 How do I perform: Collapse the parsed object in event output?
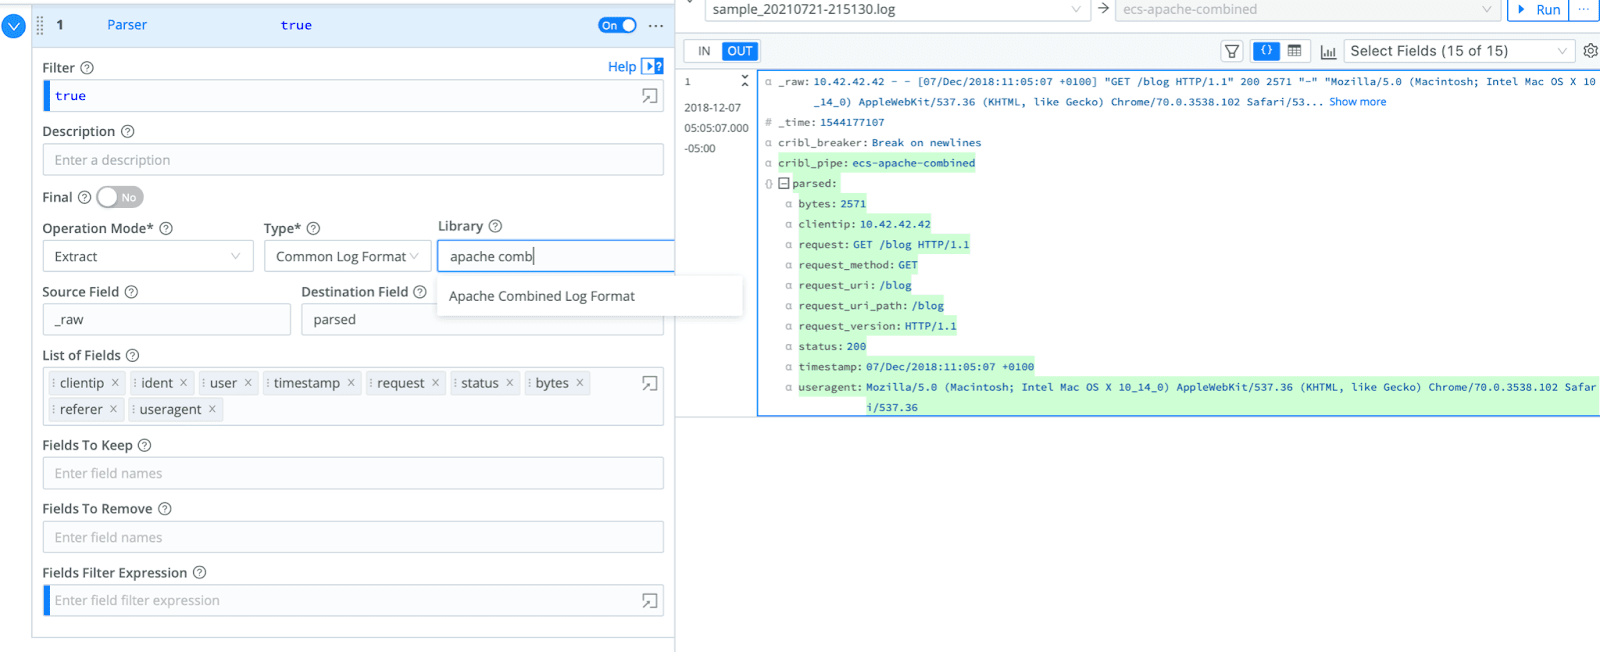tap(784, 184)
